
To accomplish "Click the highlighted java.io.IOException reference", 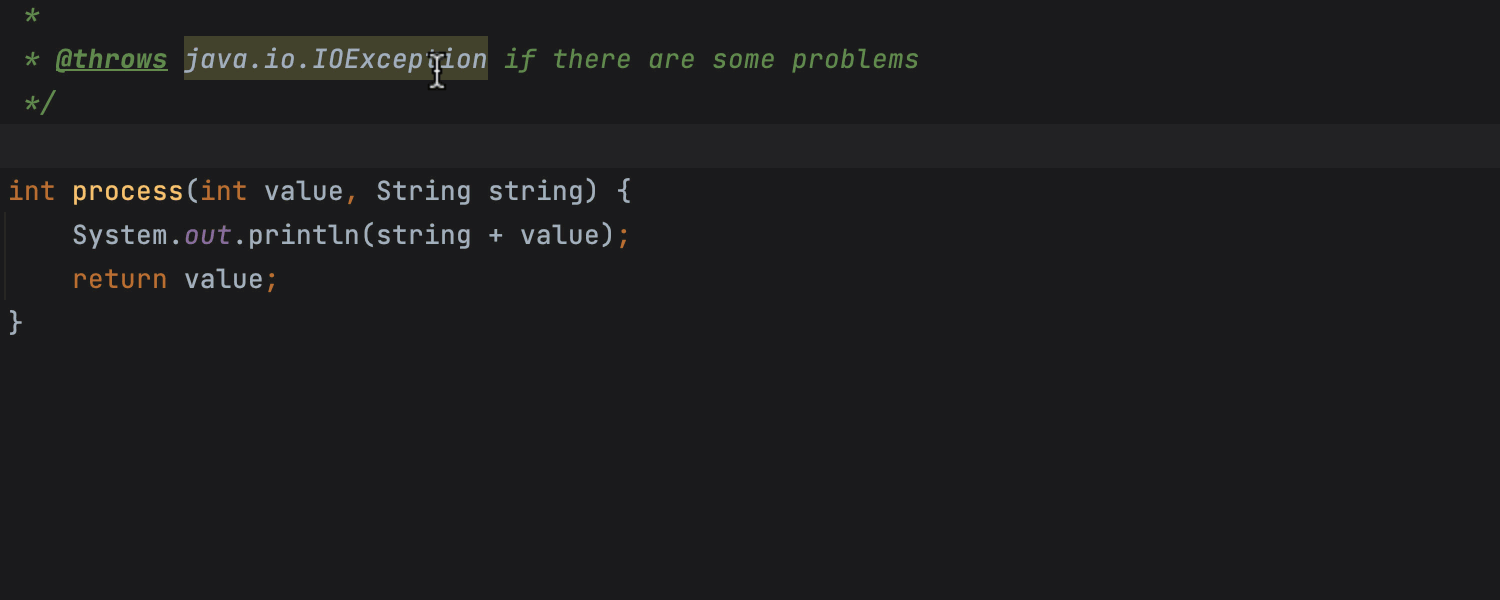I will click(x=335, y=60).
